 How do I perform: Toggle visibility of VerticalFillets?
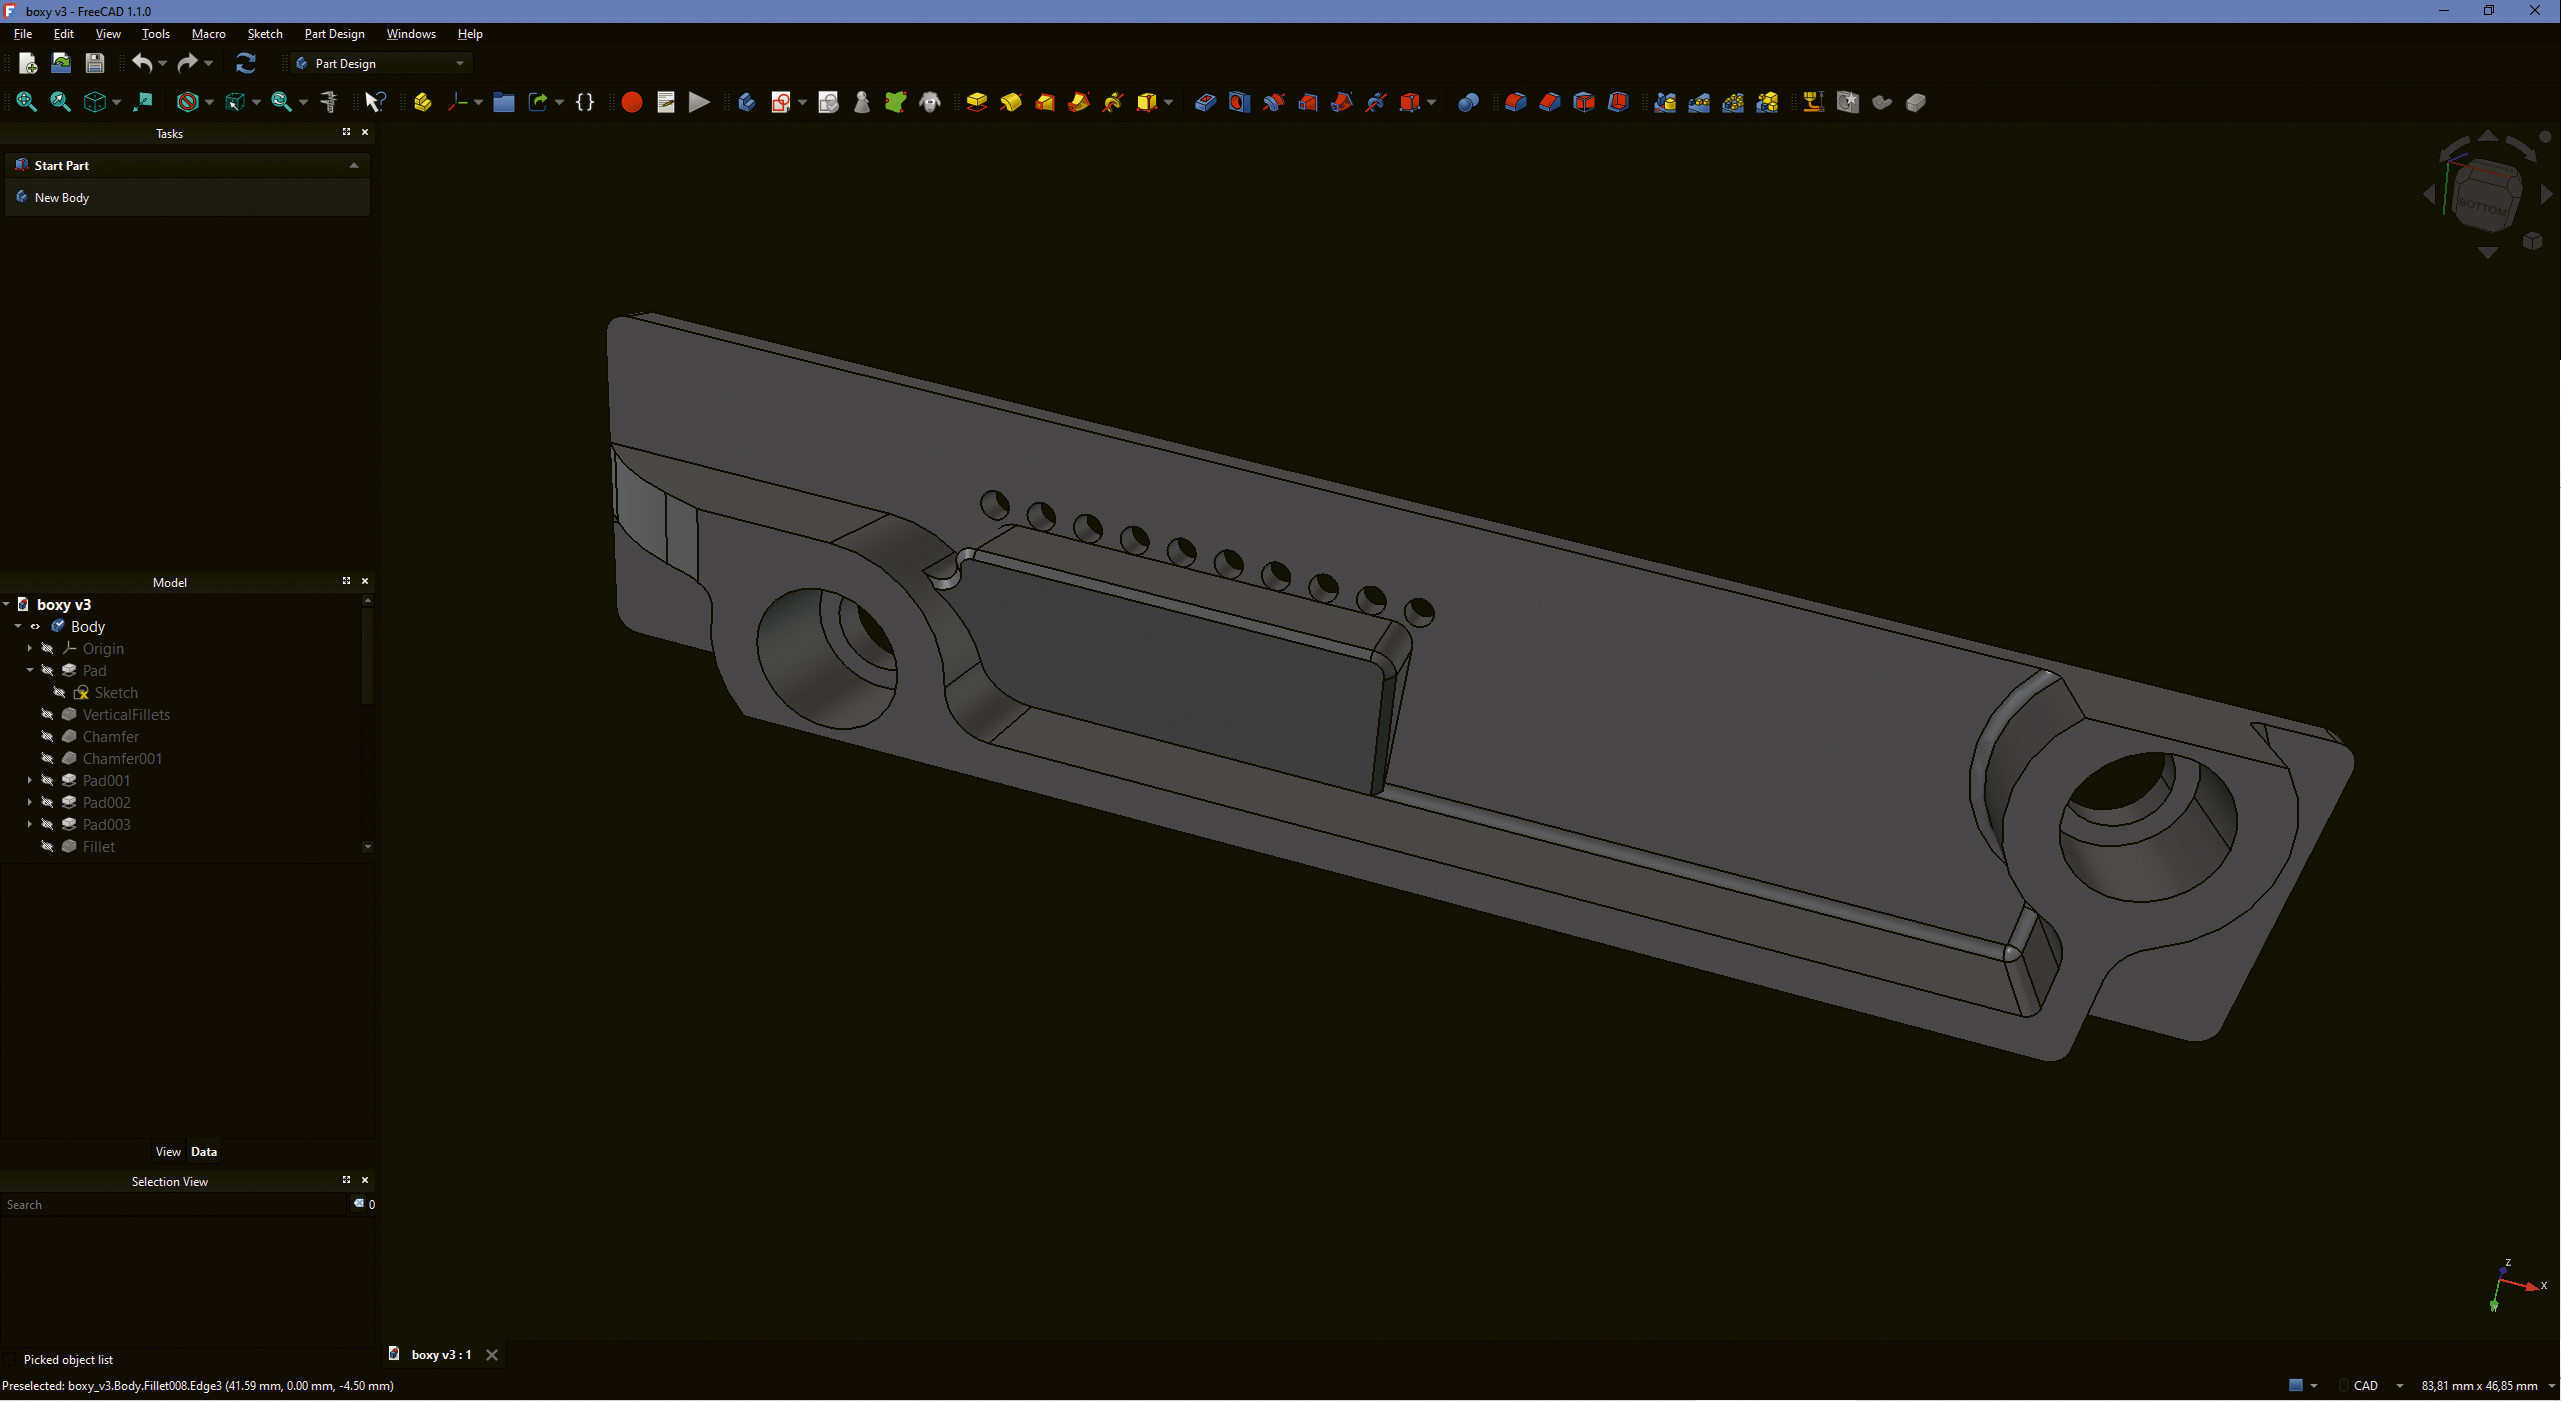pos(47,715)
